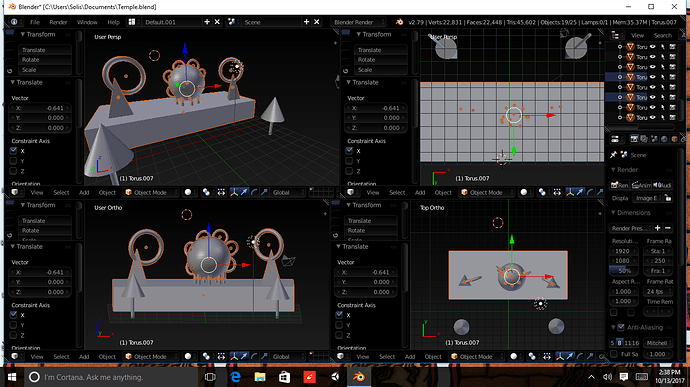This screenshot has height=387, width=690.
Task: Delete the Default.001 screen layout
Action: 217,22
